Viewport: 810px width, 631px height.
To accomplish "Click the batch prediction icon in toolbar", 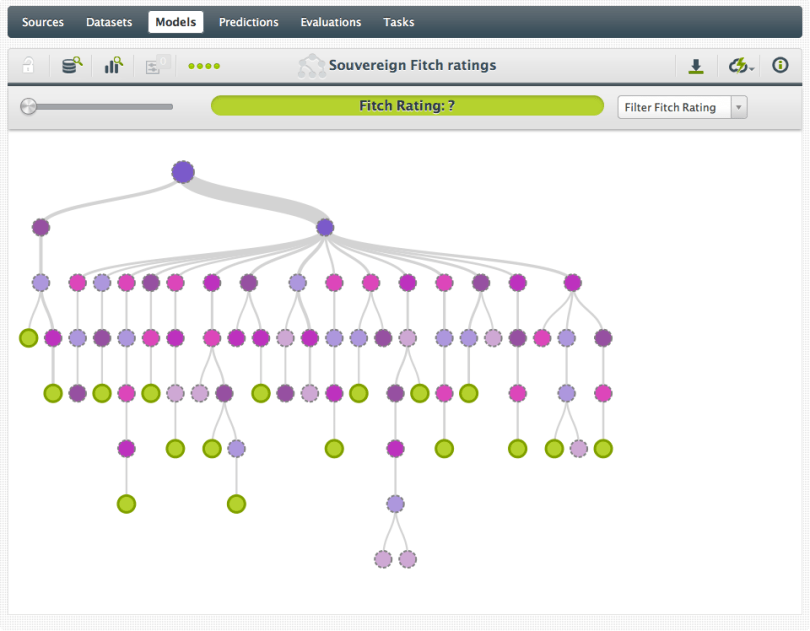I will tap(158, 66).
